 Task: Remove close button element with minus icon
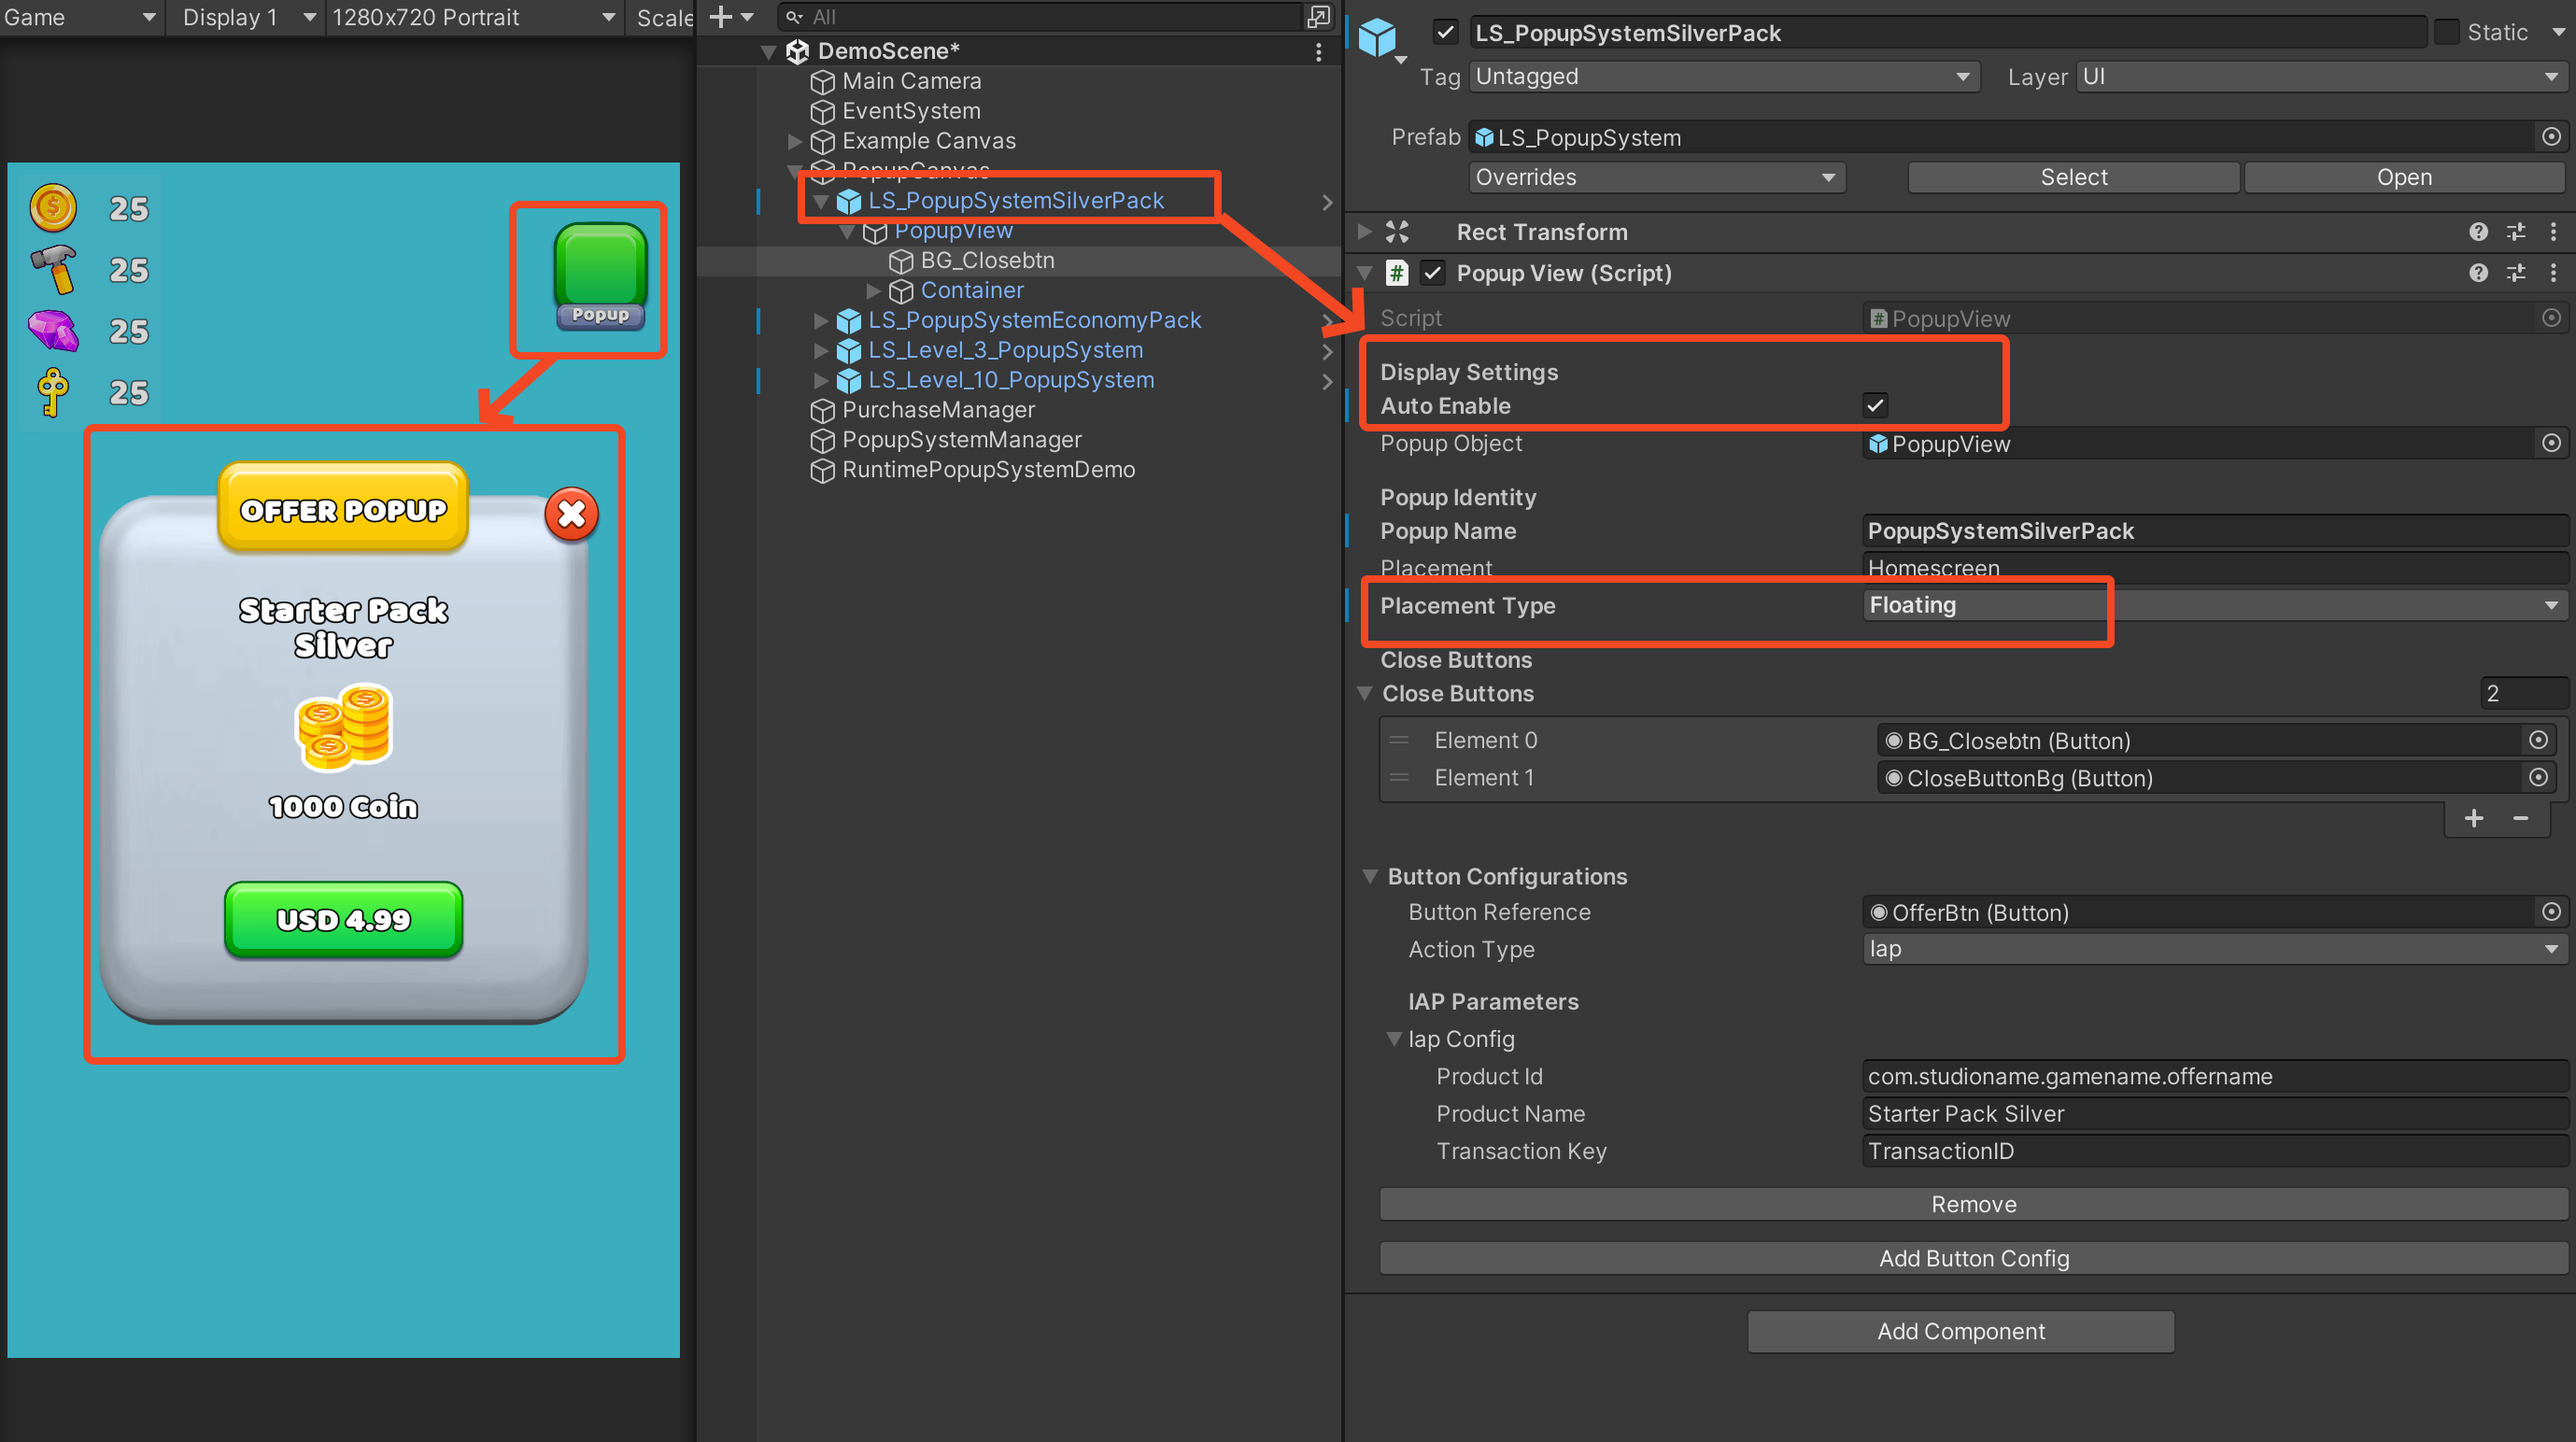(x=2521, y=818)
